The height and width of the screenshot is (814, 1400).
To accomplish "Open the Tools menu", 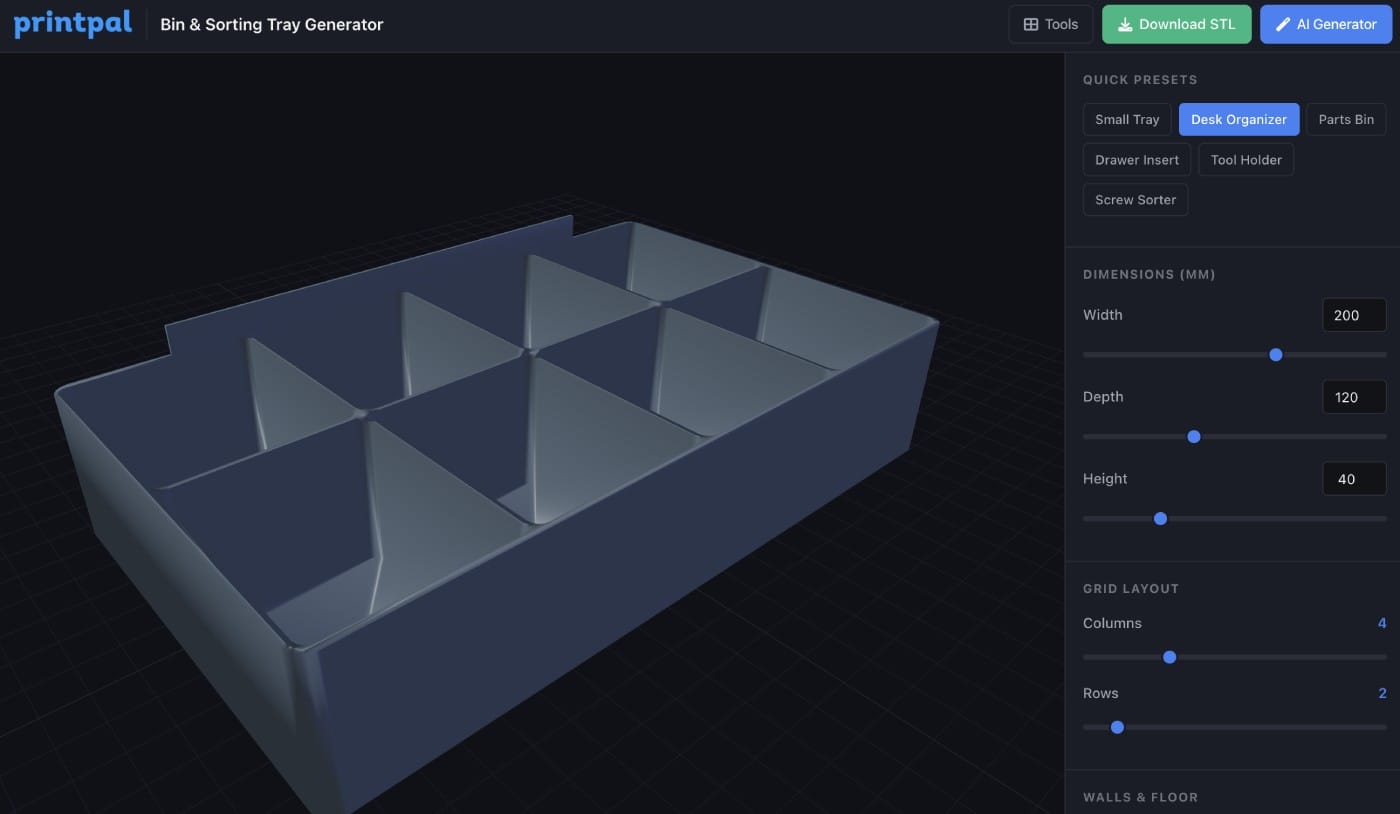I will pos(1050,24).
